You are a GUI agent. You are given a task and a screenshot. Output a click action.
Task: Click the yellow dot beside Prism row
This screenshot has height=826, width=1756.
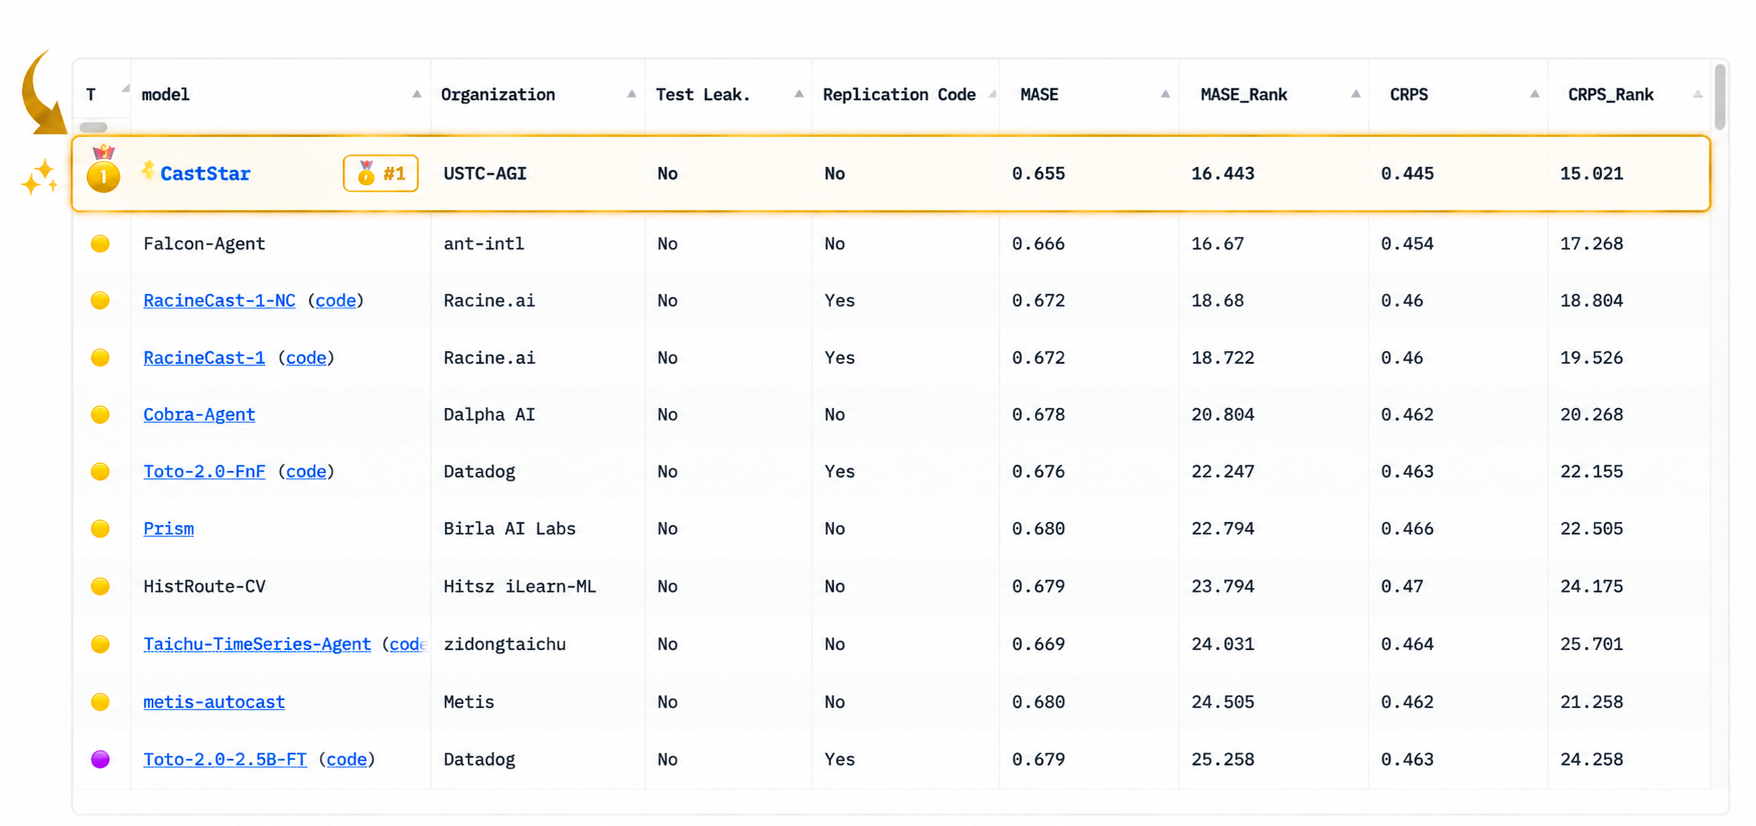click(x=100, y=528)
